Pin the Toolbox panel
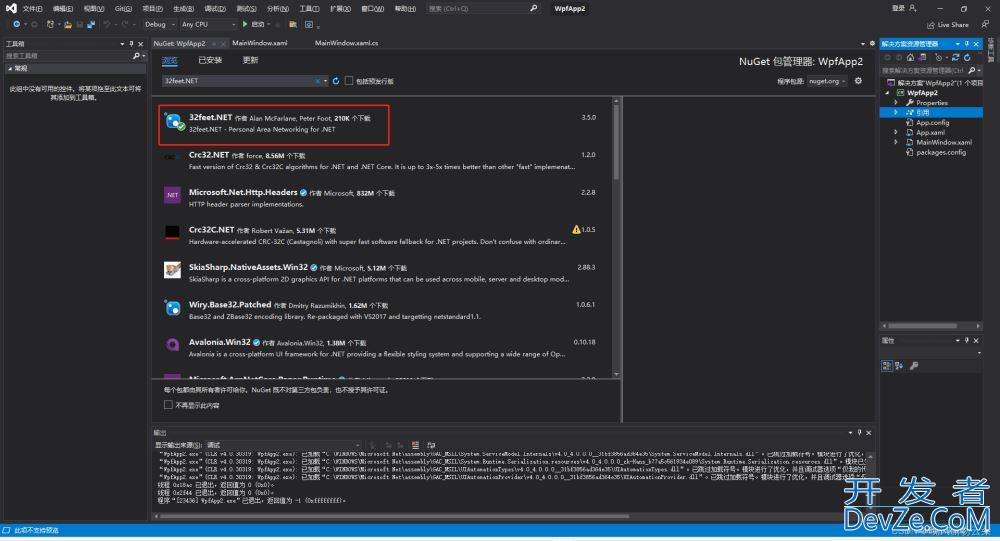The width and height of the screenshot is (1000, 541). click(x=131, y=43)
